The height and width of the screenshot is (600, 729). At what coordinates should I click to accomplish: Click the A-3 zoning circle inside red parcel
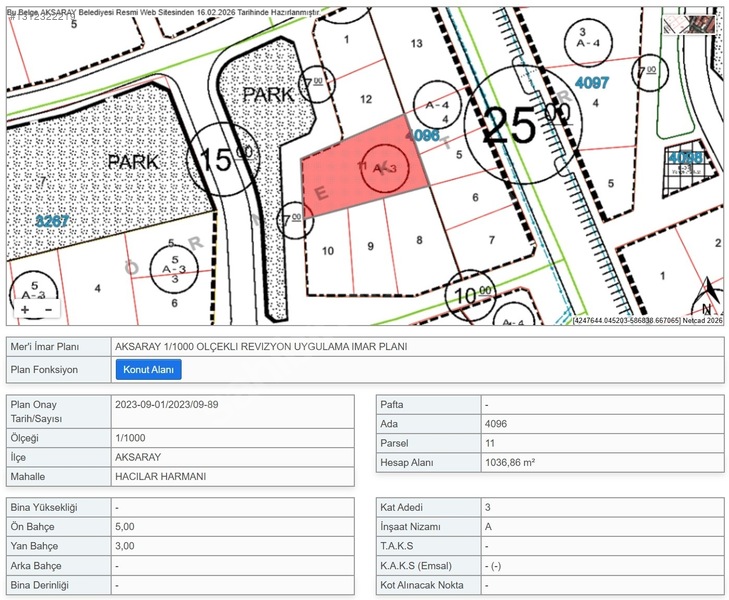click(x=385, y=168)
